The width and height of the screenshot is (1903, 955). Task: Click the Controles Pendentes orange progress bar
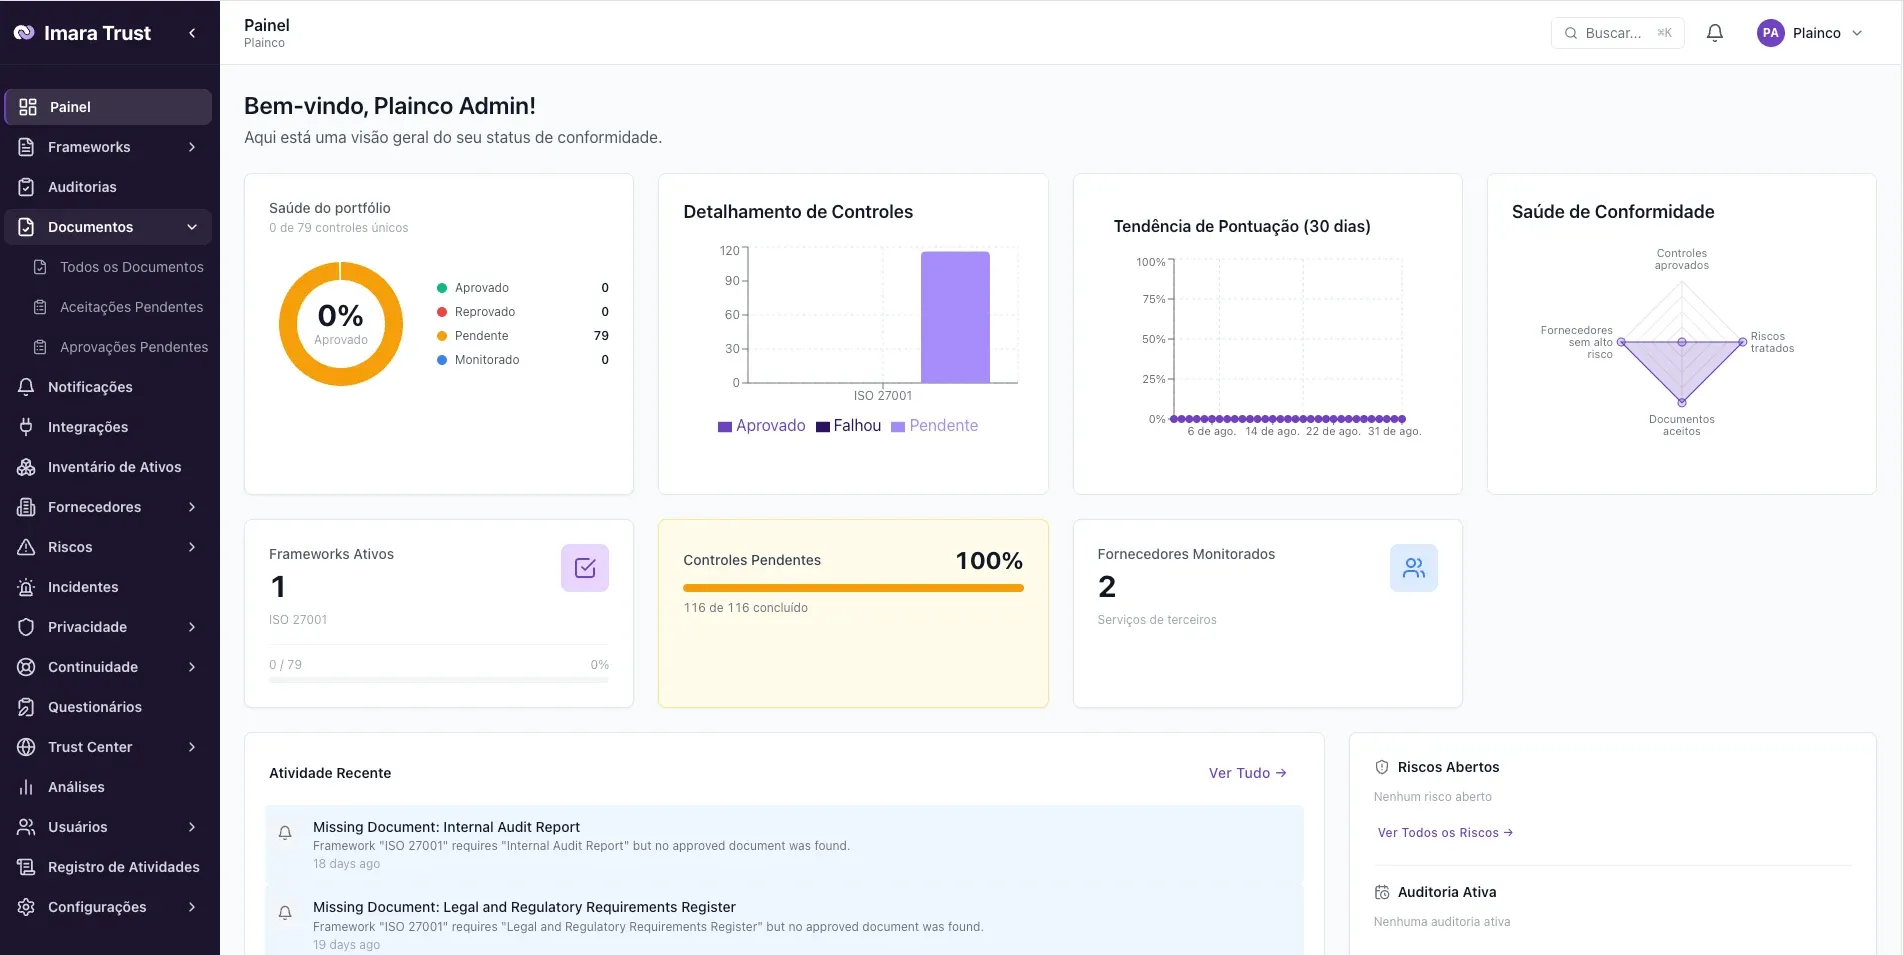[x=853, y=588]
